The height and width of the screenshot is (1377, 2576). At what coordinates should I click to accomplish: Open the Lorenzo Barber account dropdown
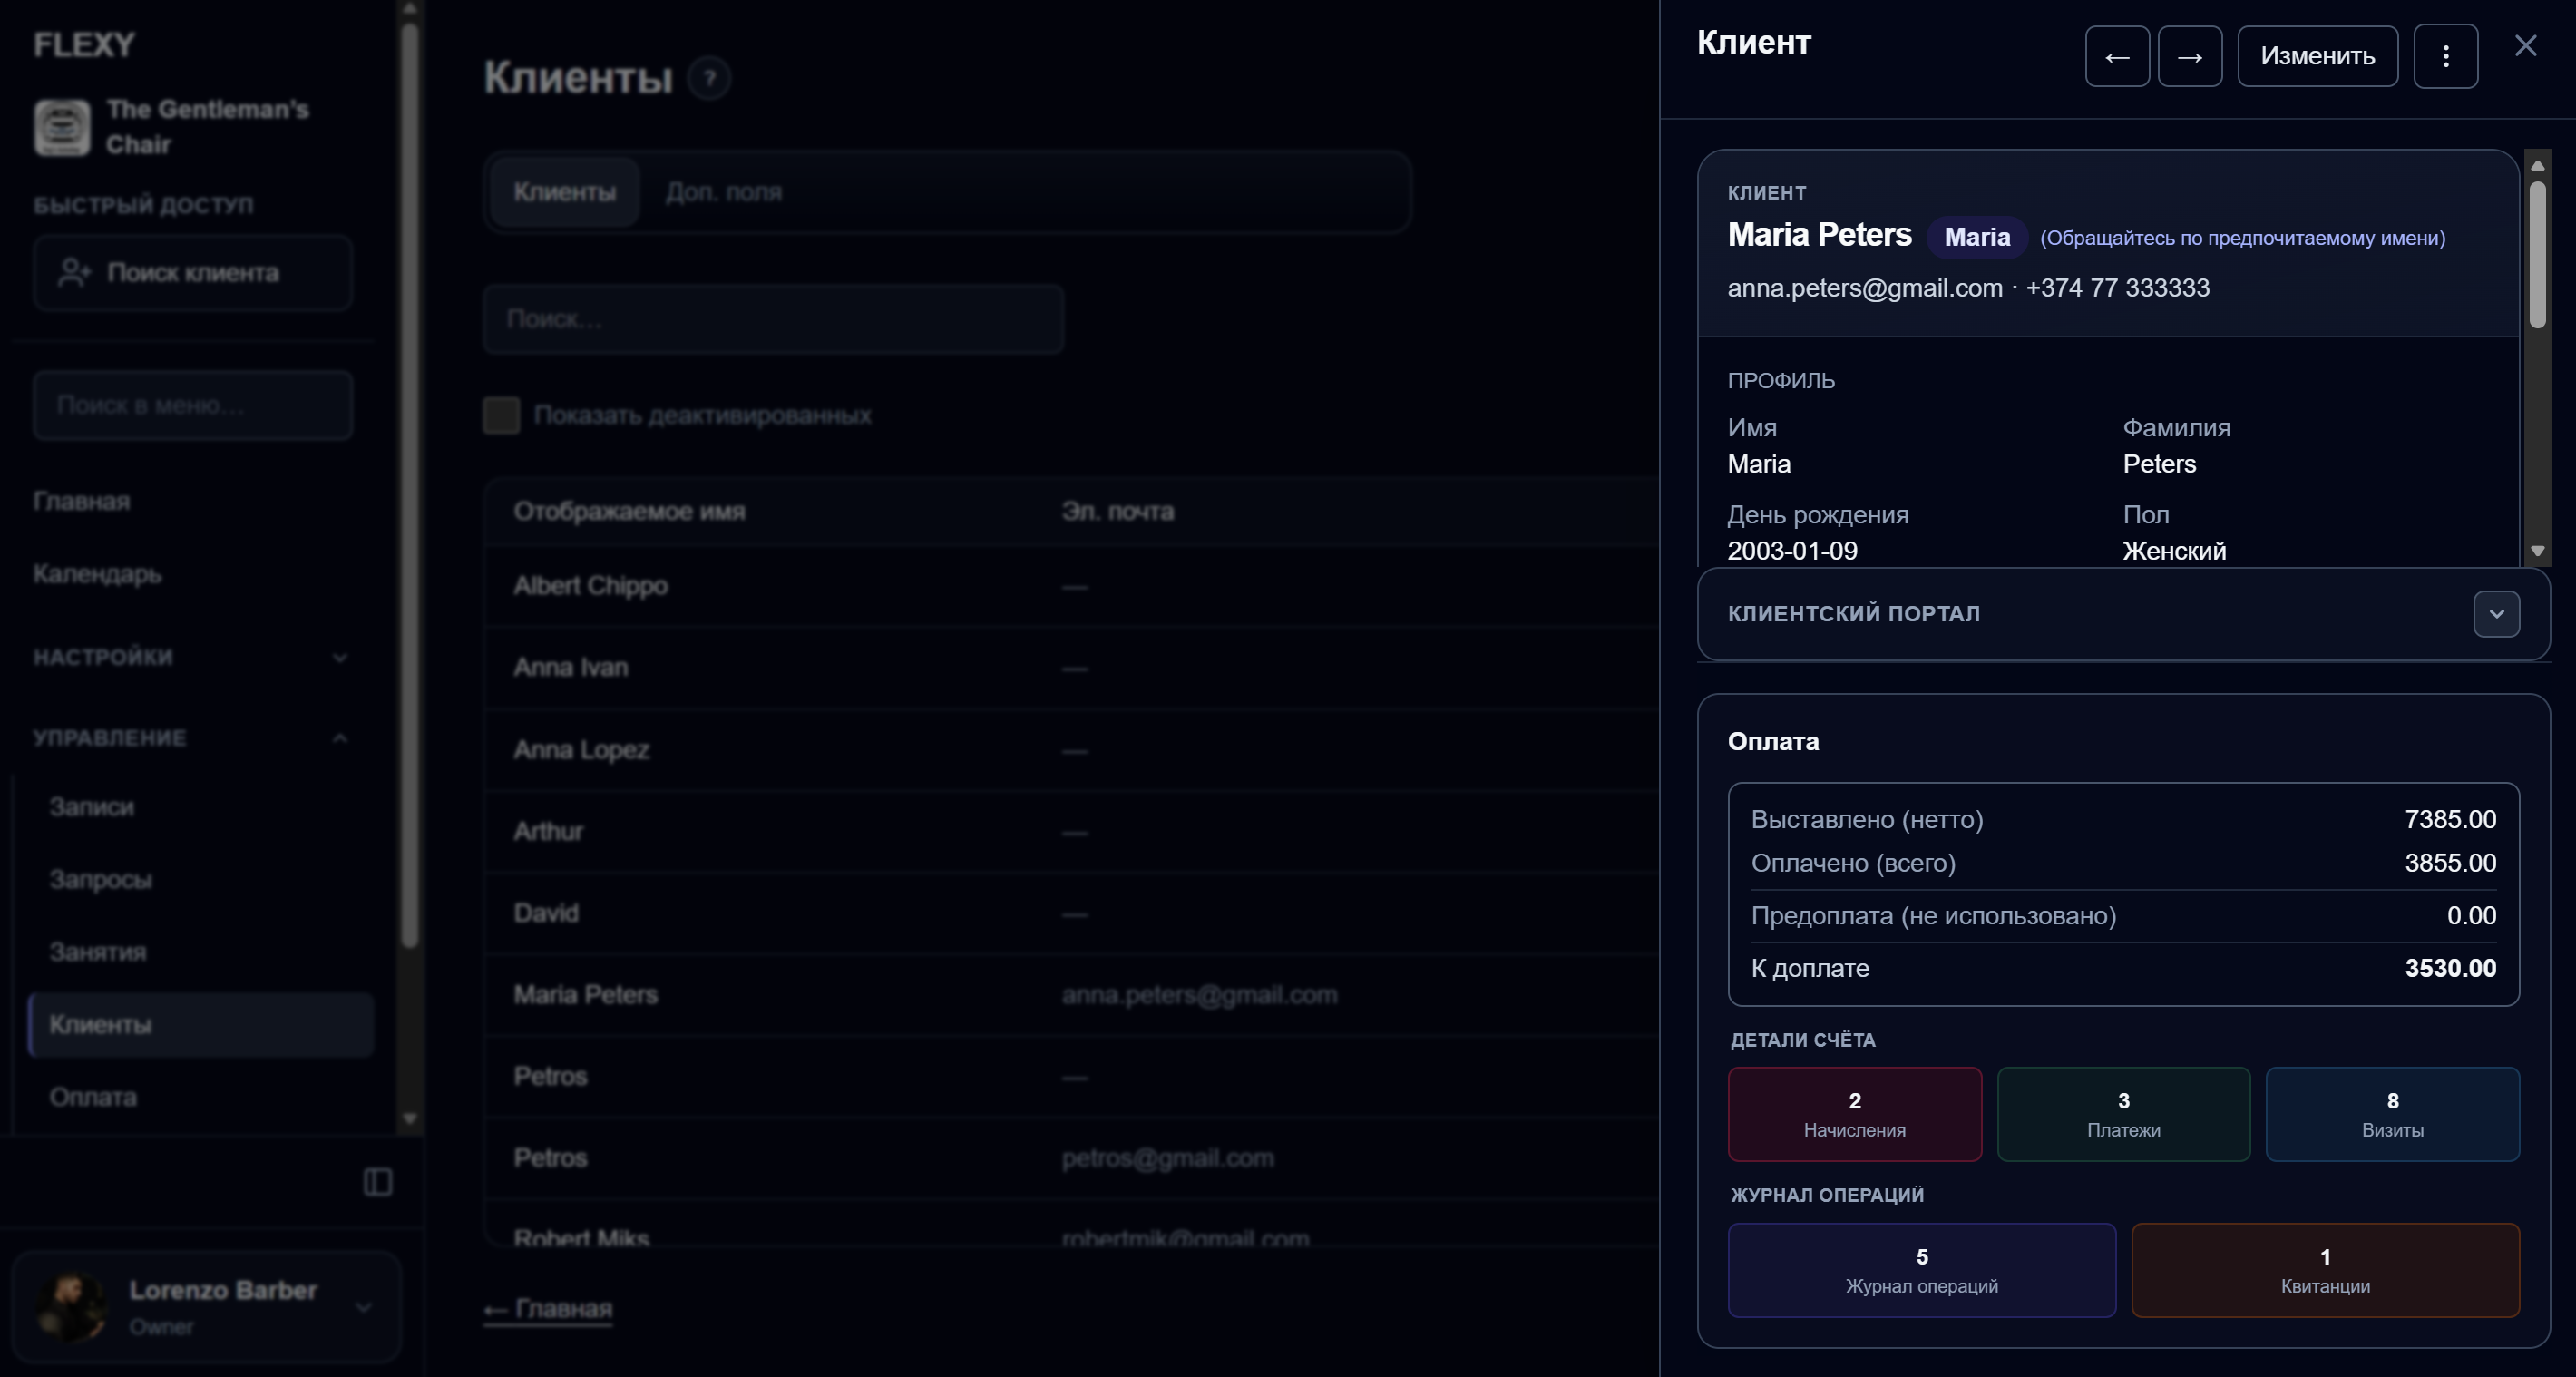click(206, 1306)
